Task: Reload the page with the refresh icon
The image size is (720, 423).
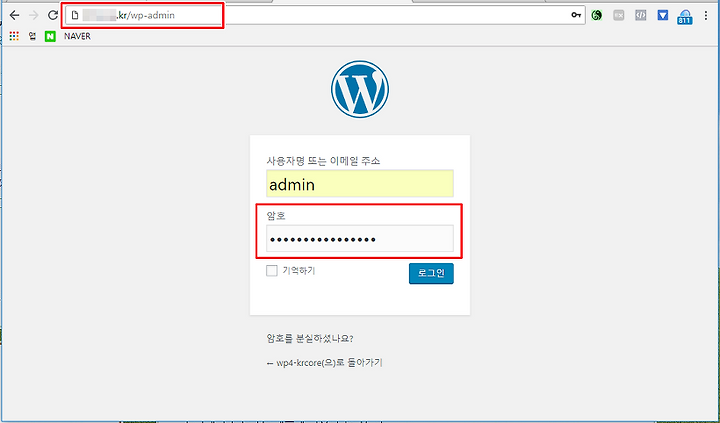Action: coord(53,15)
